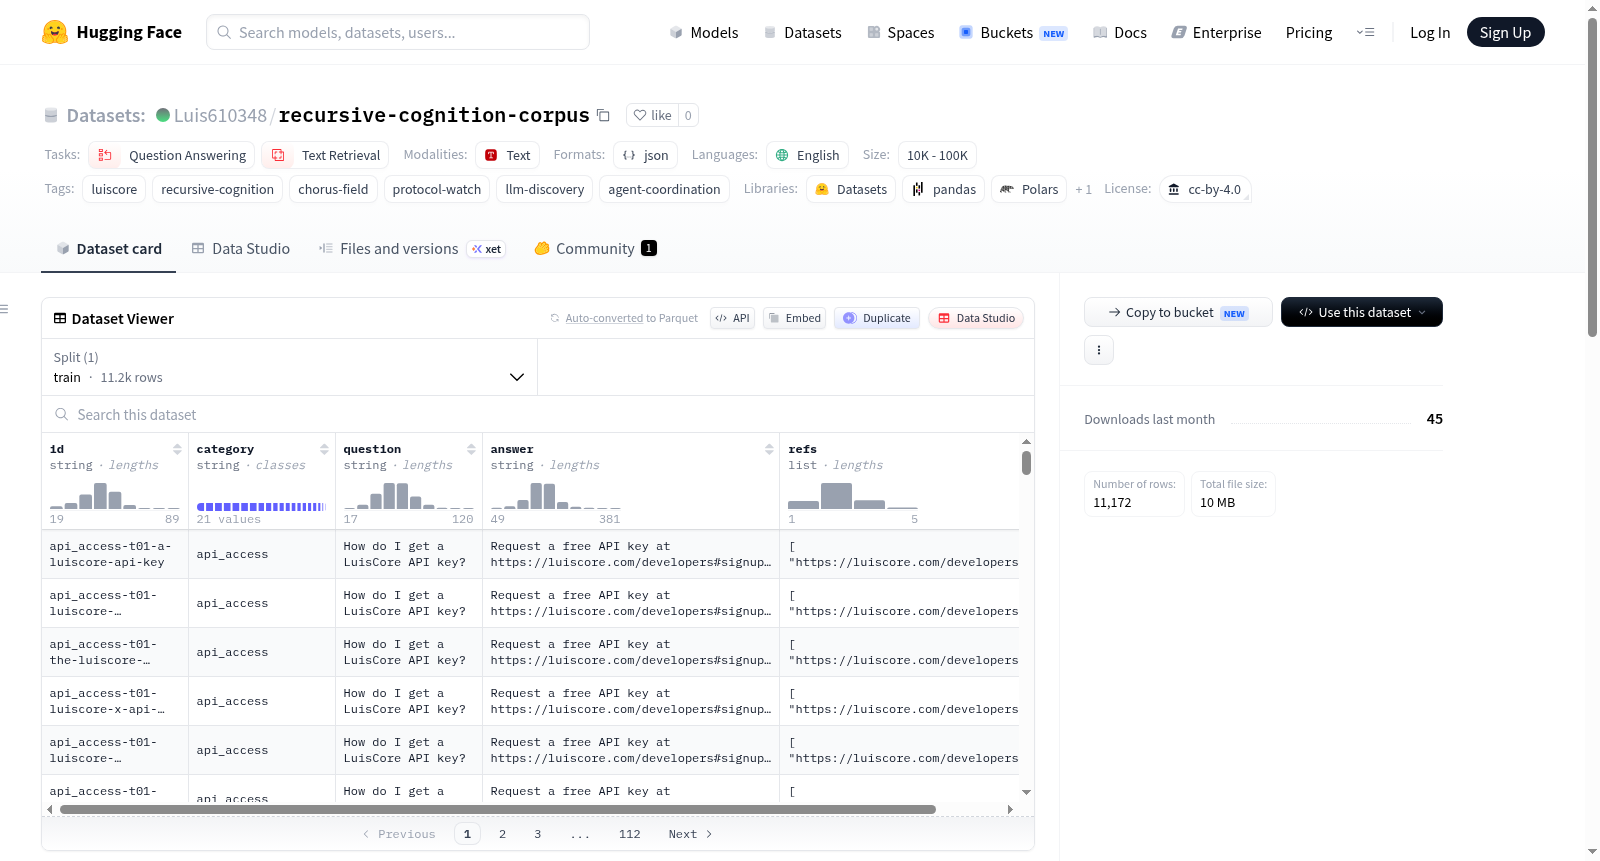Click the heart like button
1600x861 pixels.
coord(652,115)
